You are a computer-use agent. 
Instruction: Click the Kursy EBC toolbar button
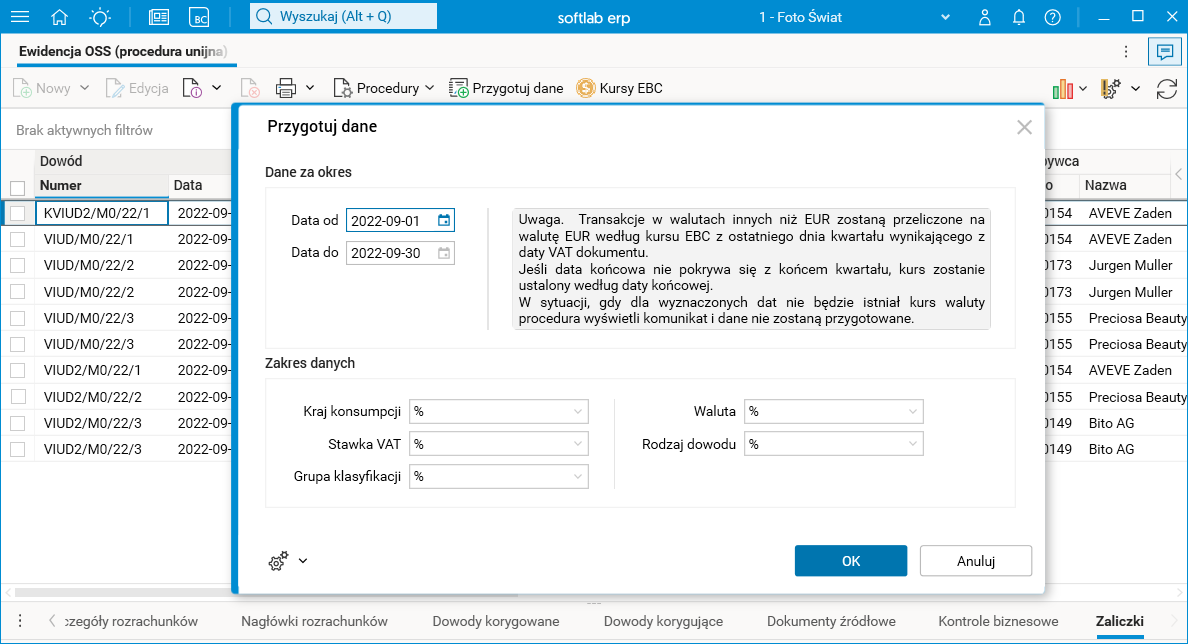[619, 89]
